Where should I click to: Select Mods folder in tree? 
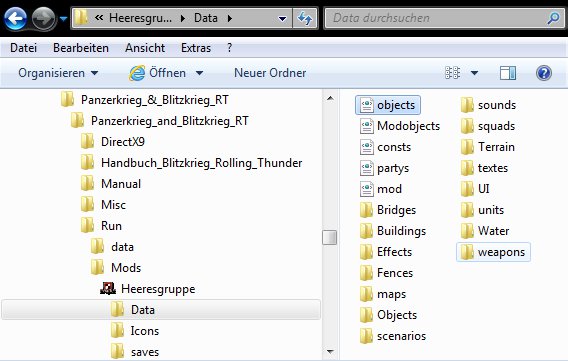pos(126,268)
